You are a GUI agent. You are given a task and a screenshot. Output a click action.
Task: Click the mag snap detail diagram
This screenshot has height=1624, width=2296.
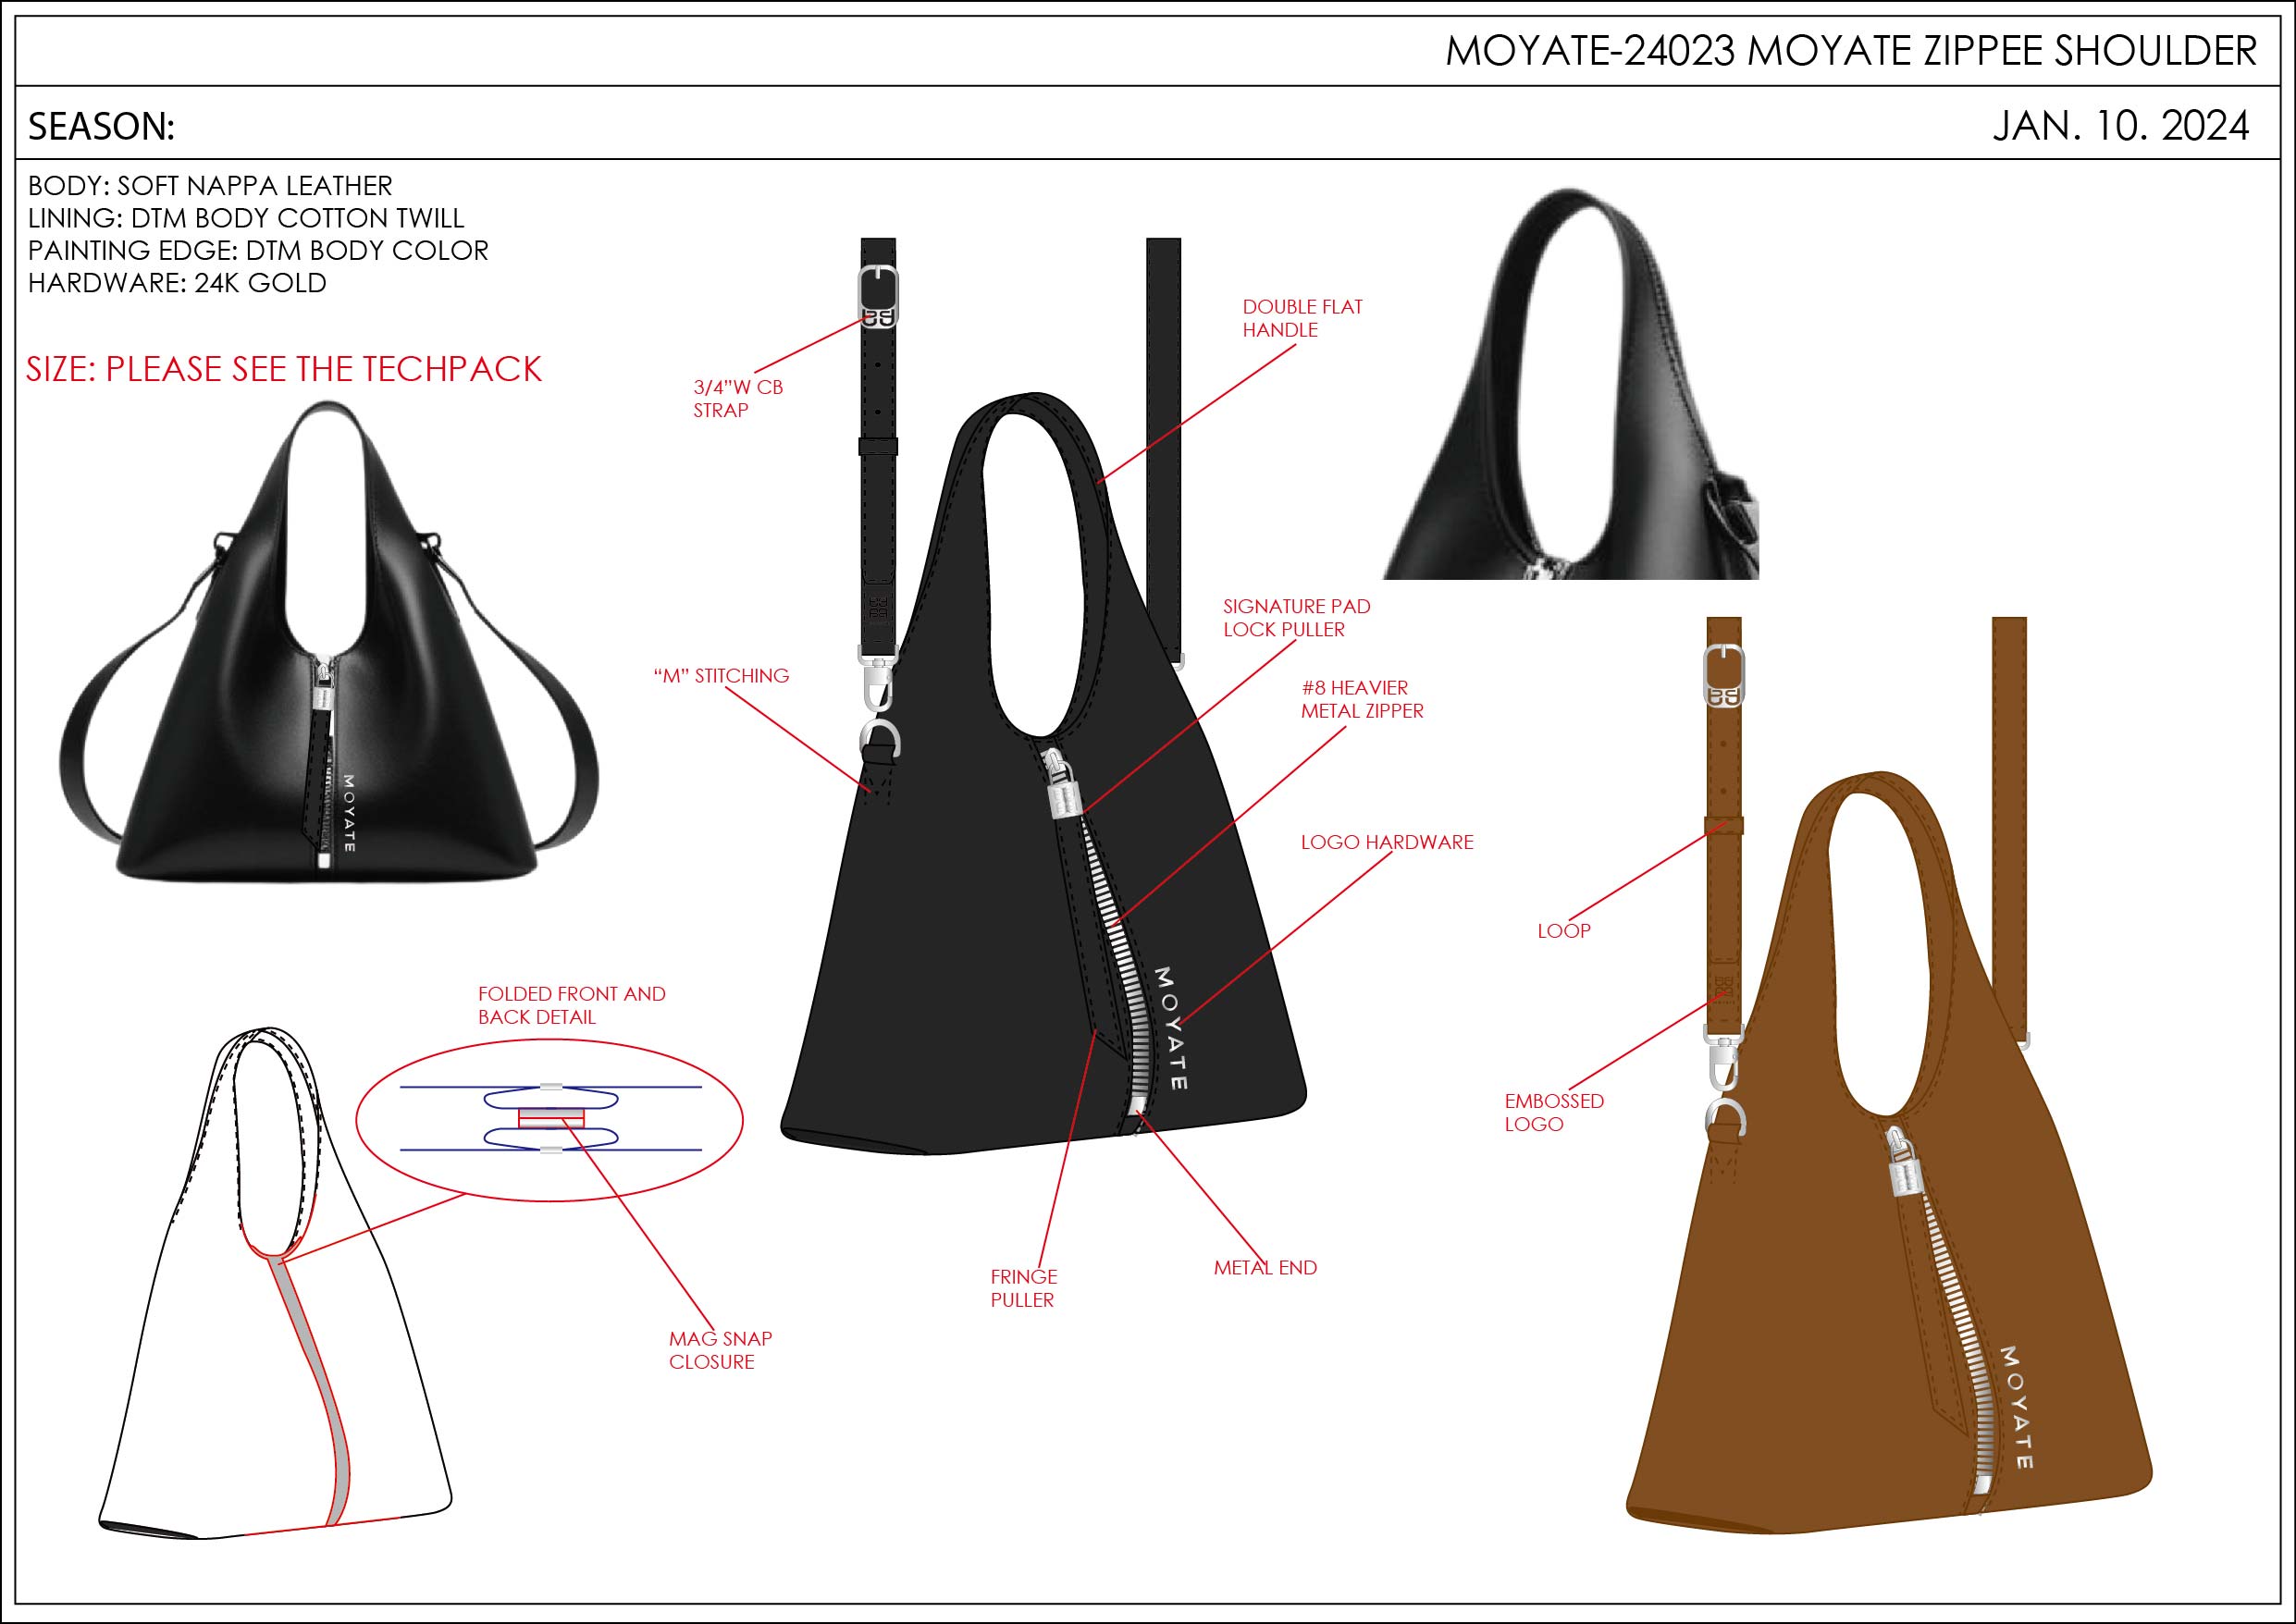[550, 1119]
